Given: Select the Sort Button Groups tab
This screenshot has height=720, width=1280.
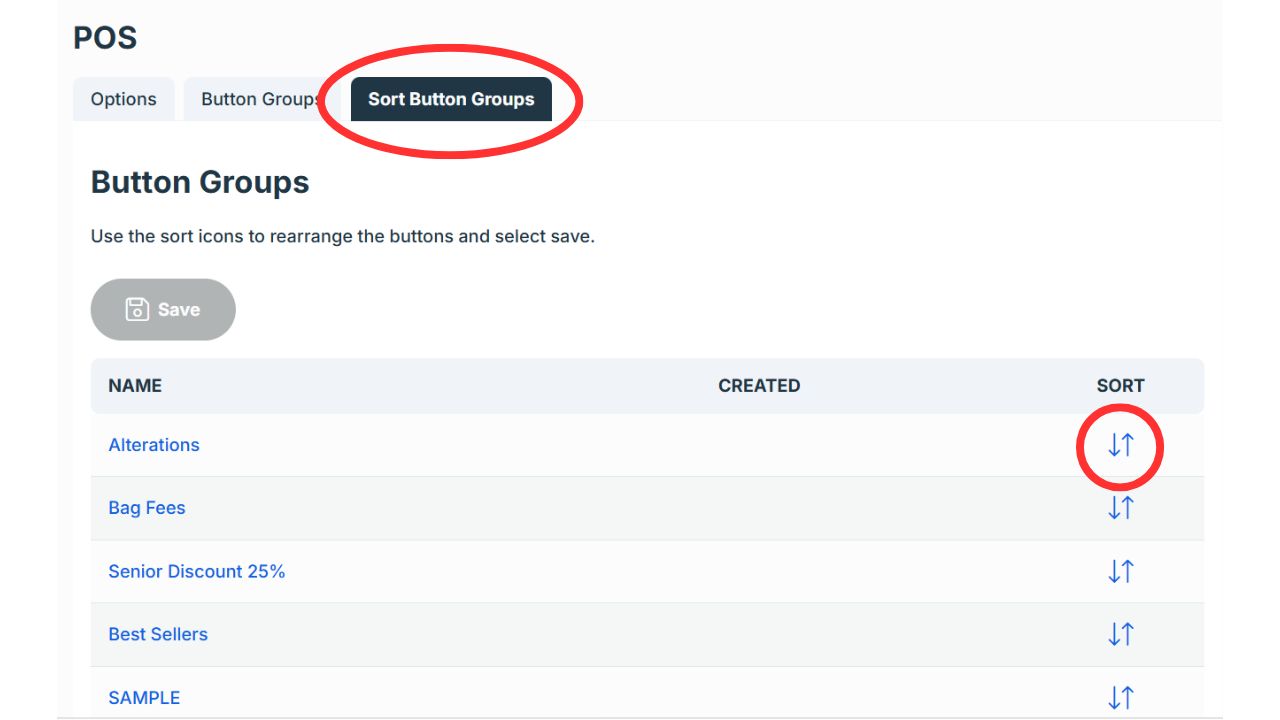Looking at the screenshot, I should 451,99.
